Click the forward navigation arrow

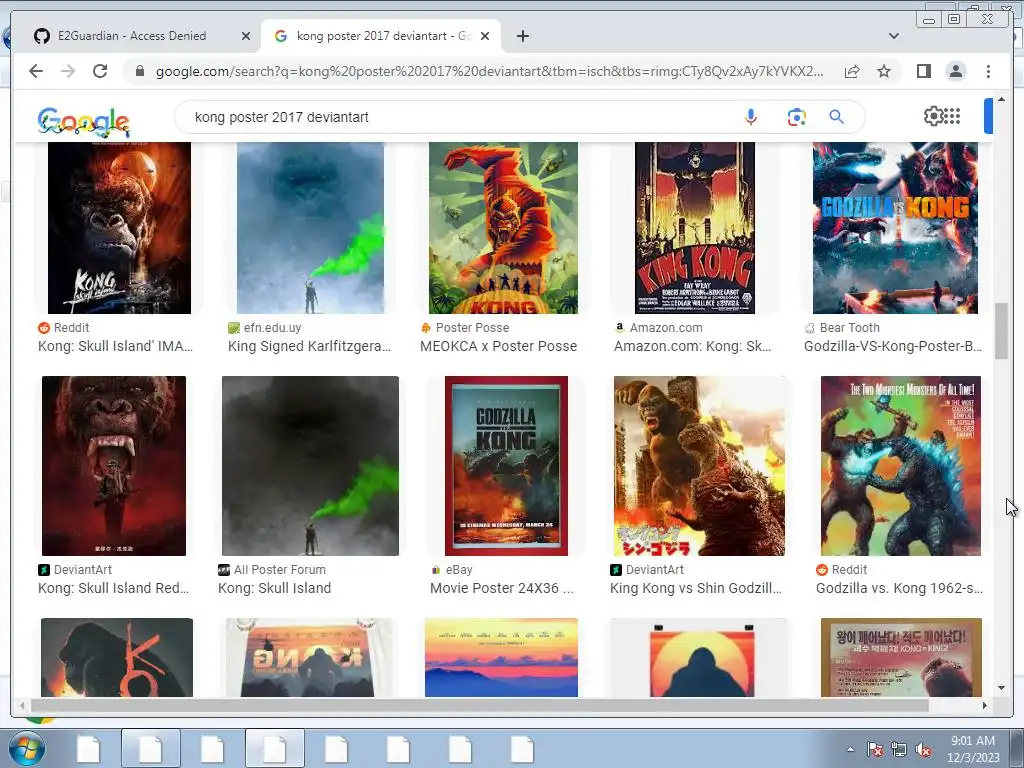tap(68, 71)
